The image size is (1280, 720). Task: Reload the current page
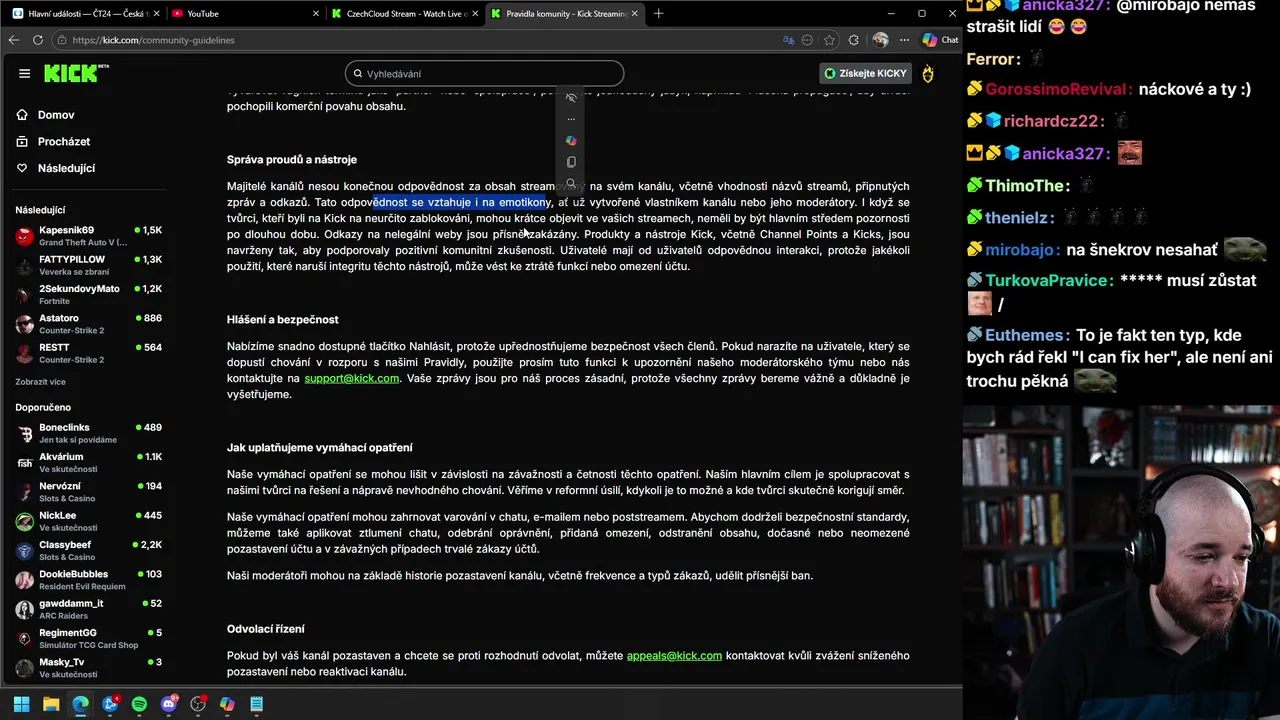coord(38,40)
